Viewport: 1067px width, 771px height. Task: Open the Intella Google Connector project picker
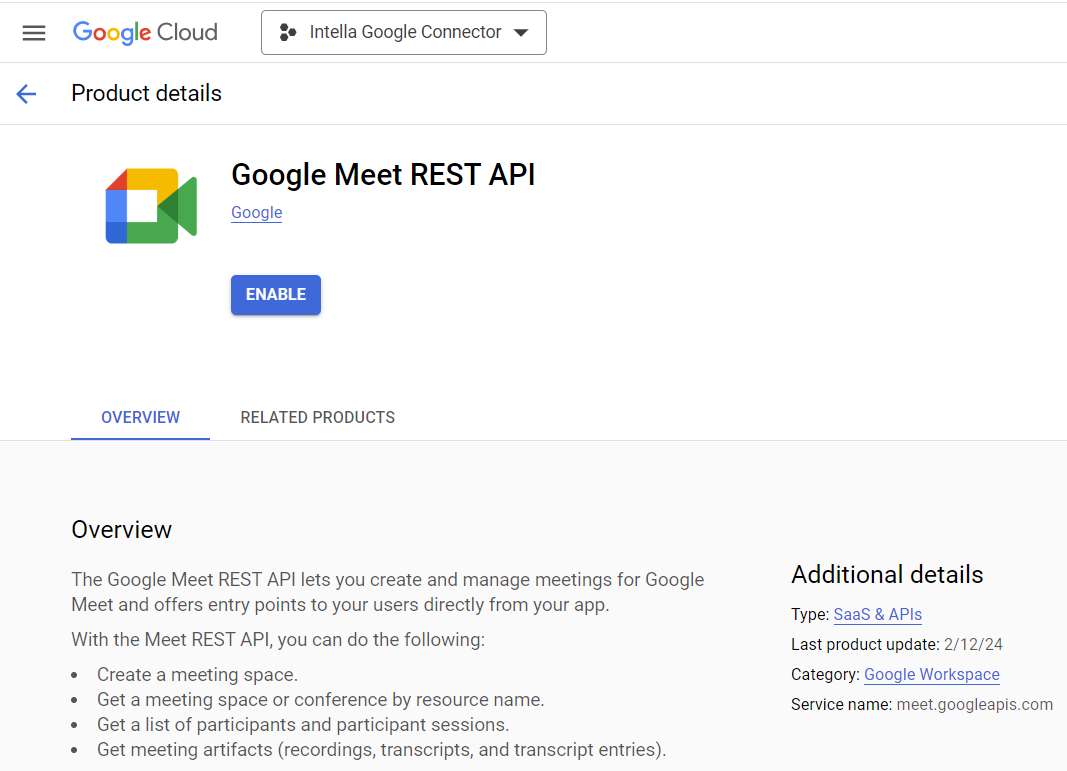tap(404, 32)
